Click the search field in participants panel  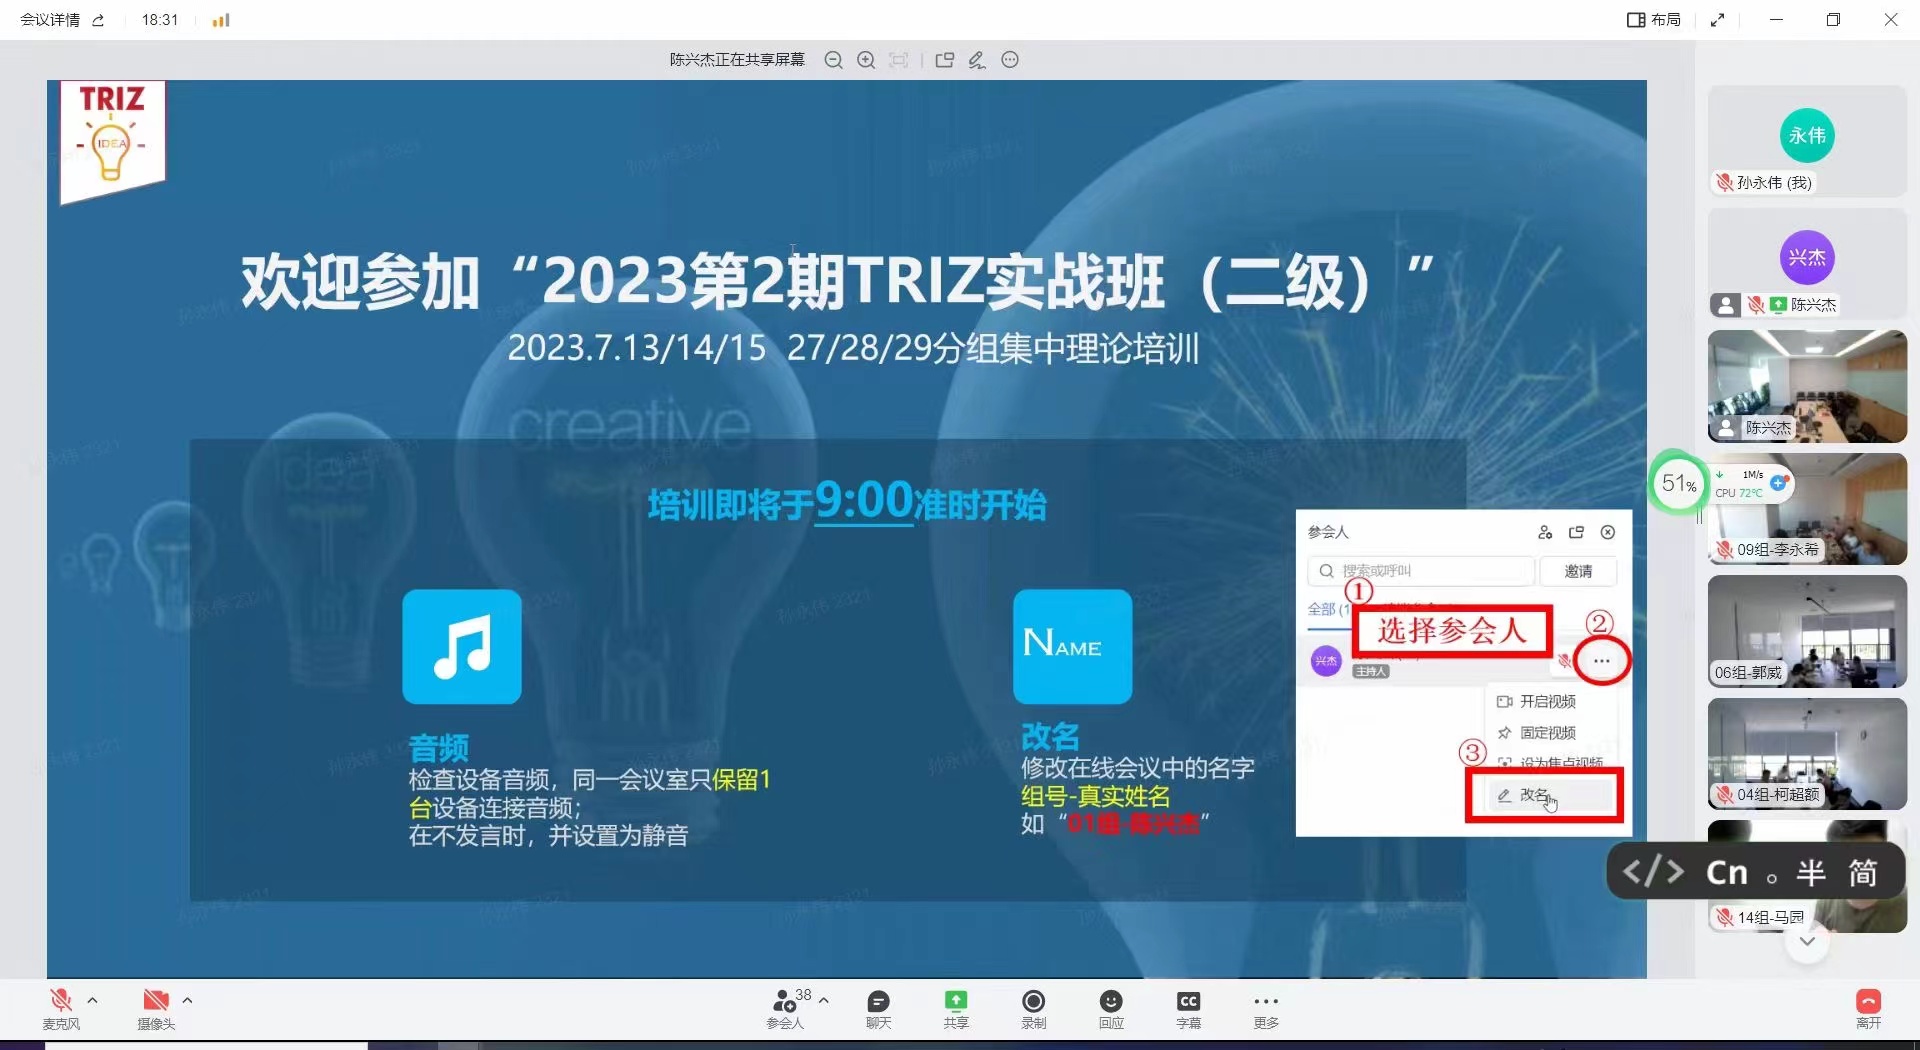click(1420, 571)
